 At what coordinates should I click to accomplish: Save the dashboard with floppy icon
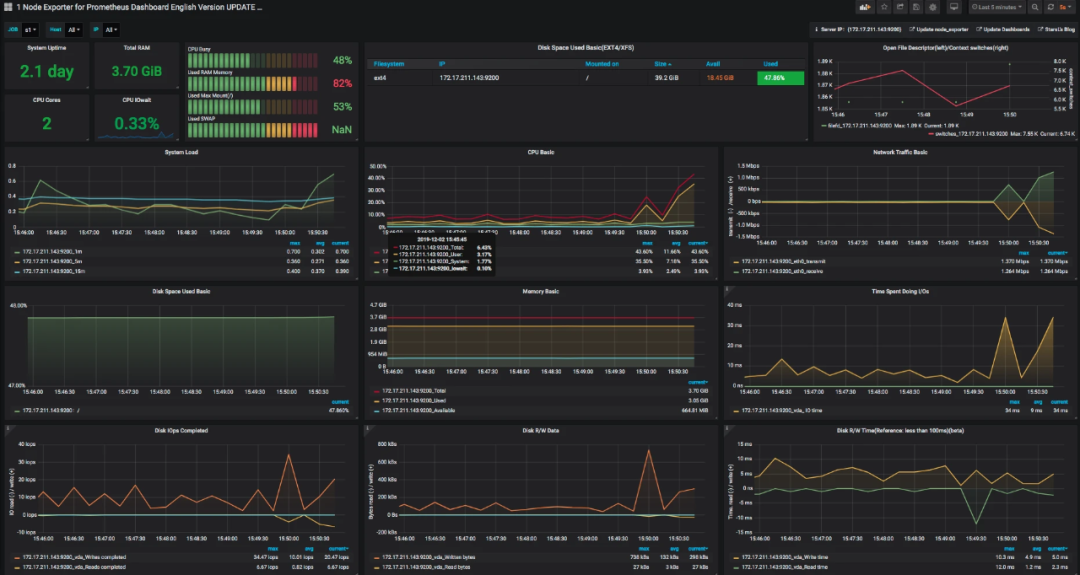pos(916,7)
